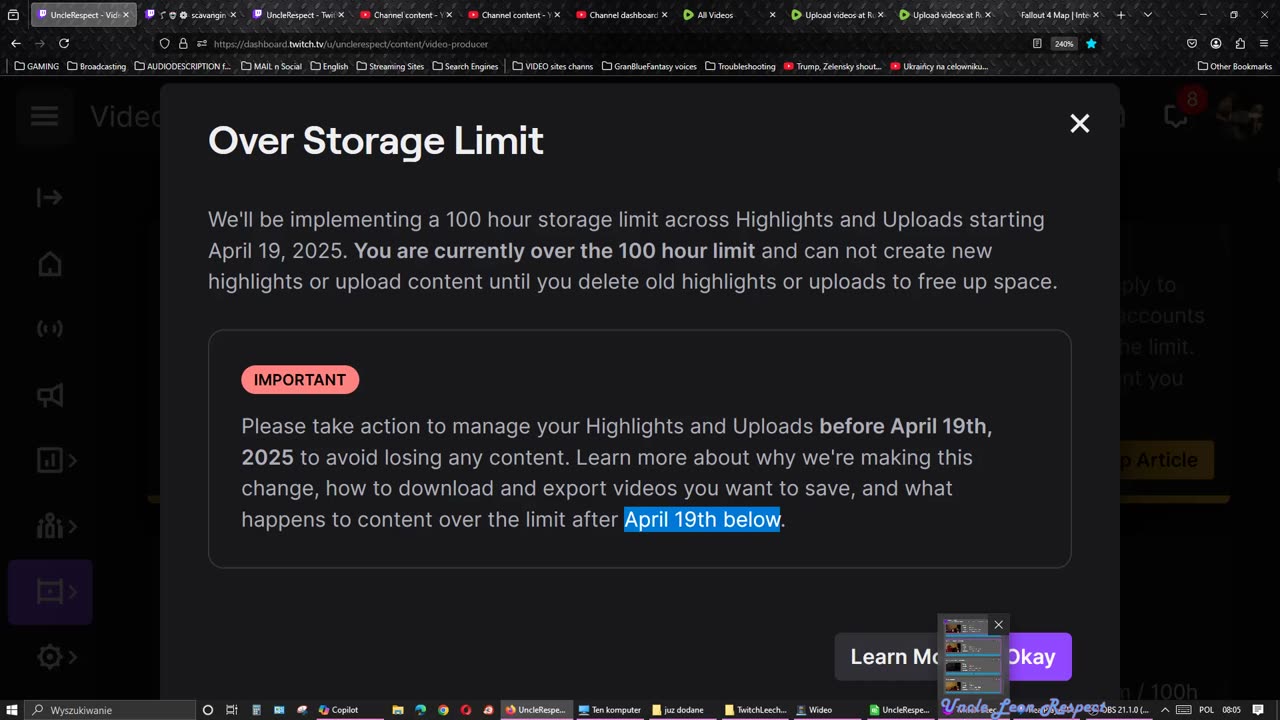
Task: Open Trump, Zelensky shout bookmark
Action: tap(832, 66)
